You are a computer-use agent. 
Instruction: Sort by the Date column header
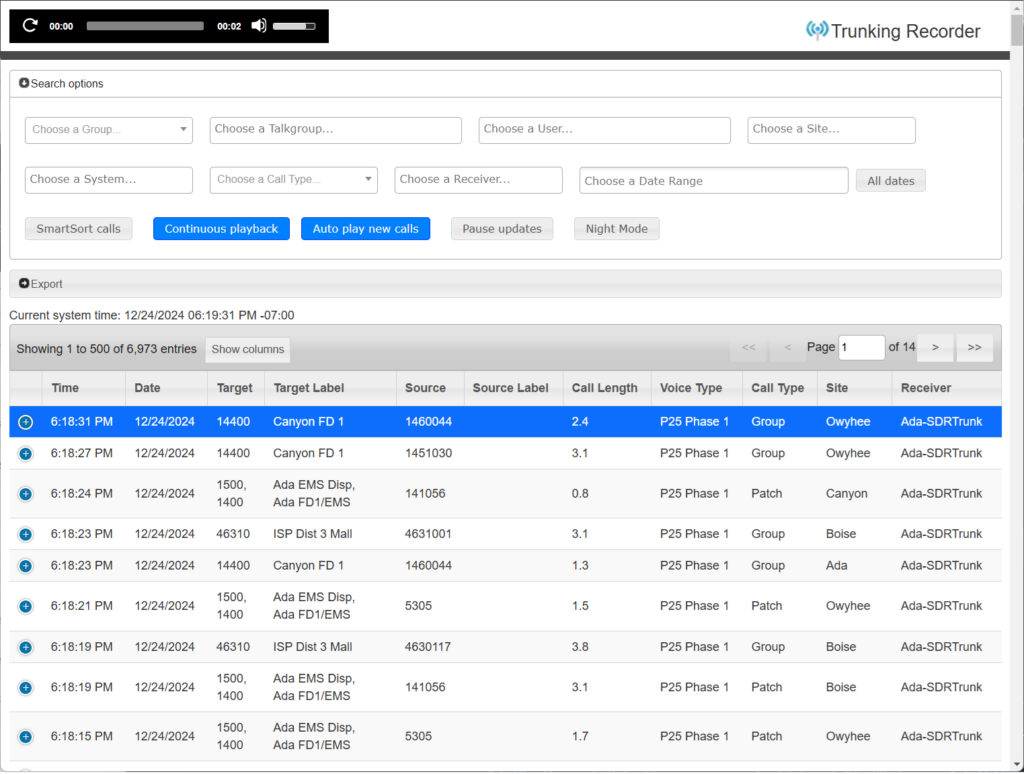(166, 388)
